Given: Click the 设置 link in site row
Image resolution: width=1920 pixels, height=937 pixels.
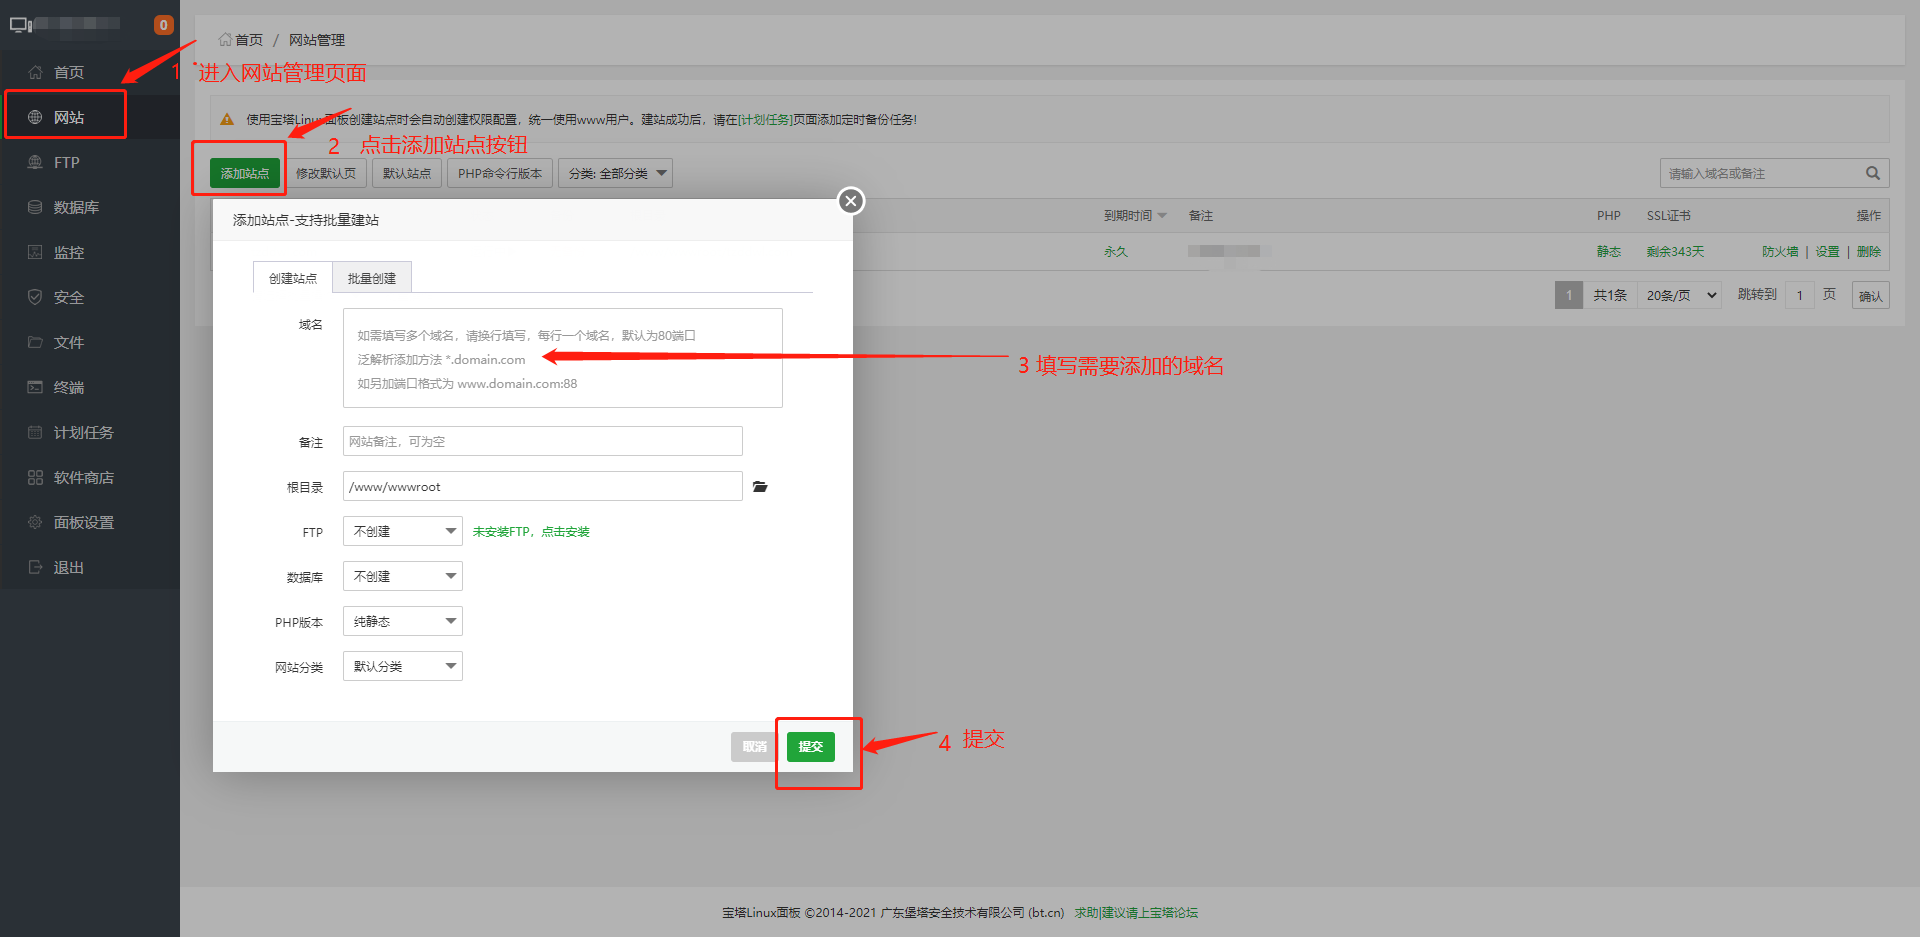Looking at the screenshot, I should point(1827,252).
